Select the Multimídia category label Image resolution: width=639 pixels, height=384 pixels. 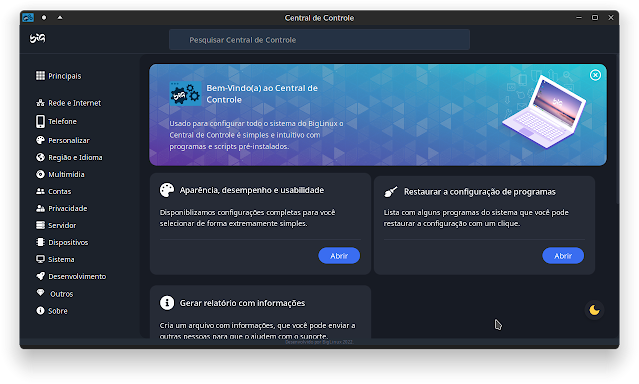[66, 174]
